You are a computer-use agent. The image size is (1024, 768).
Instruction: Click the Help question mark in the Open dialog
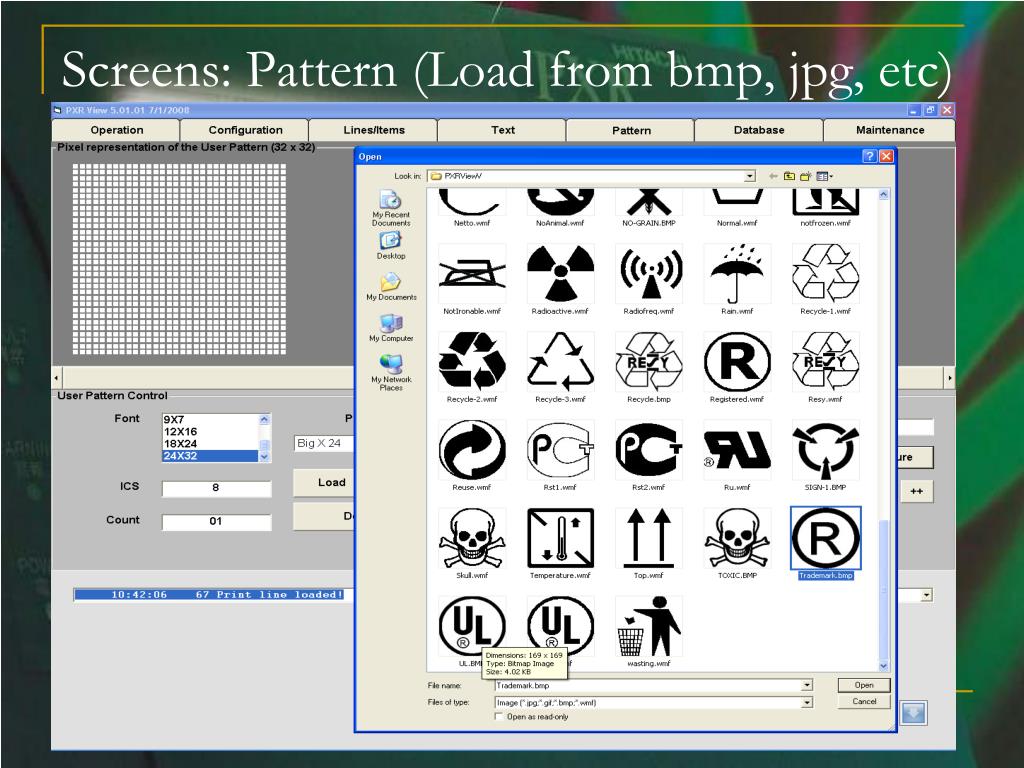click(869, 156)
